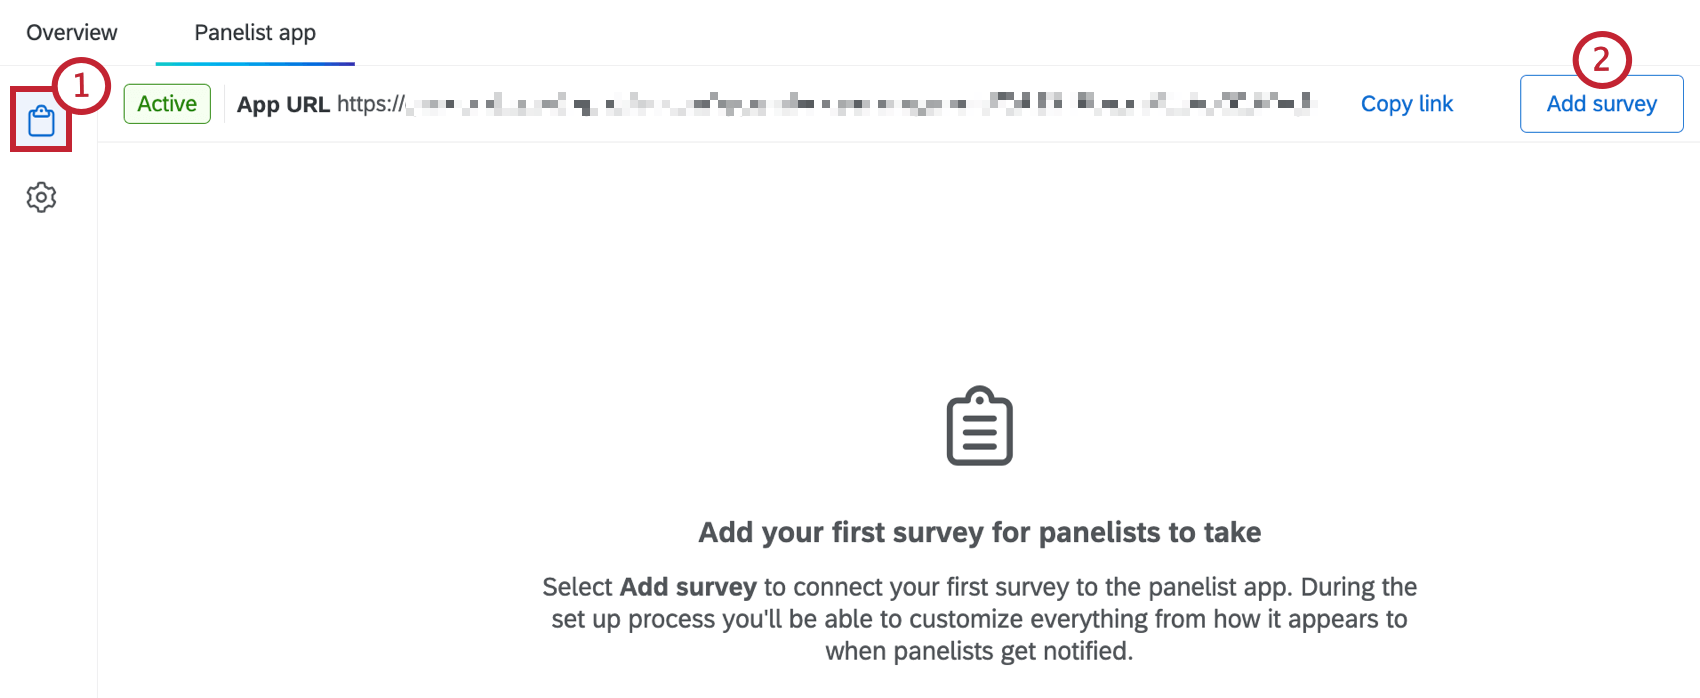Click the red circled numeral 2 annotation
The height and width of the screenshot is (698, 1700).
(x=1602, y=61)
